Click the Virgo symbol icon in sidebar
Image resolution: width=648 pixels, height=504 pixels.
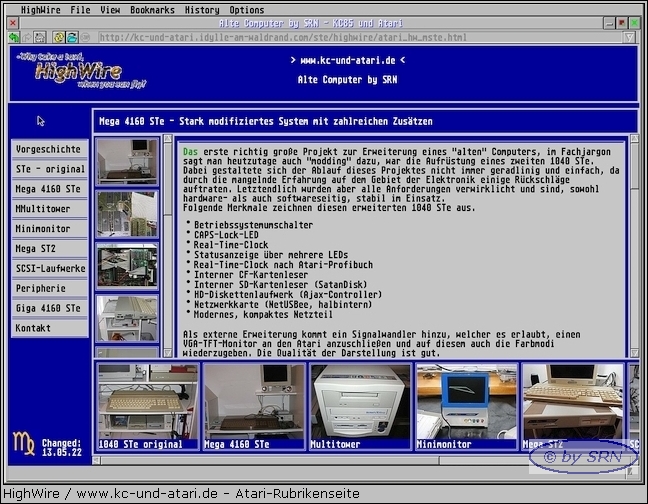tap(24, 444)
